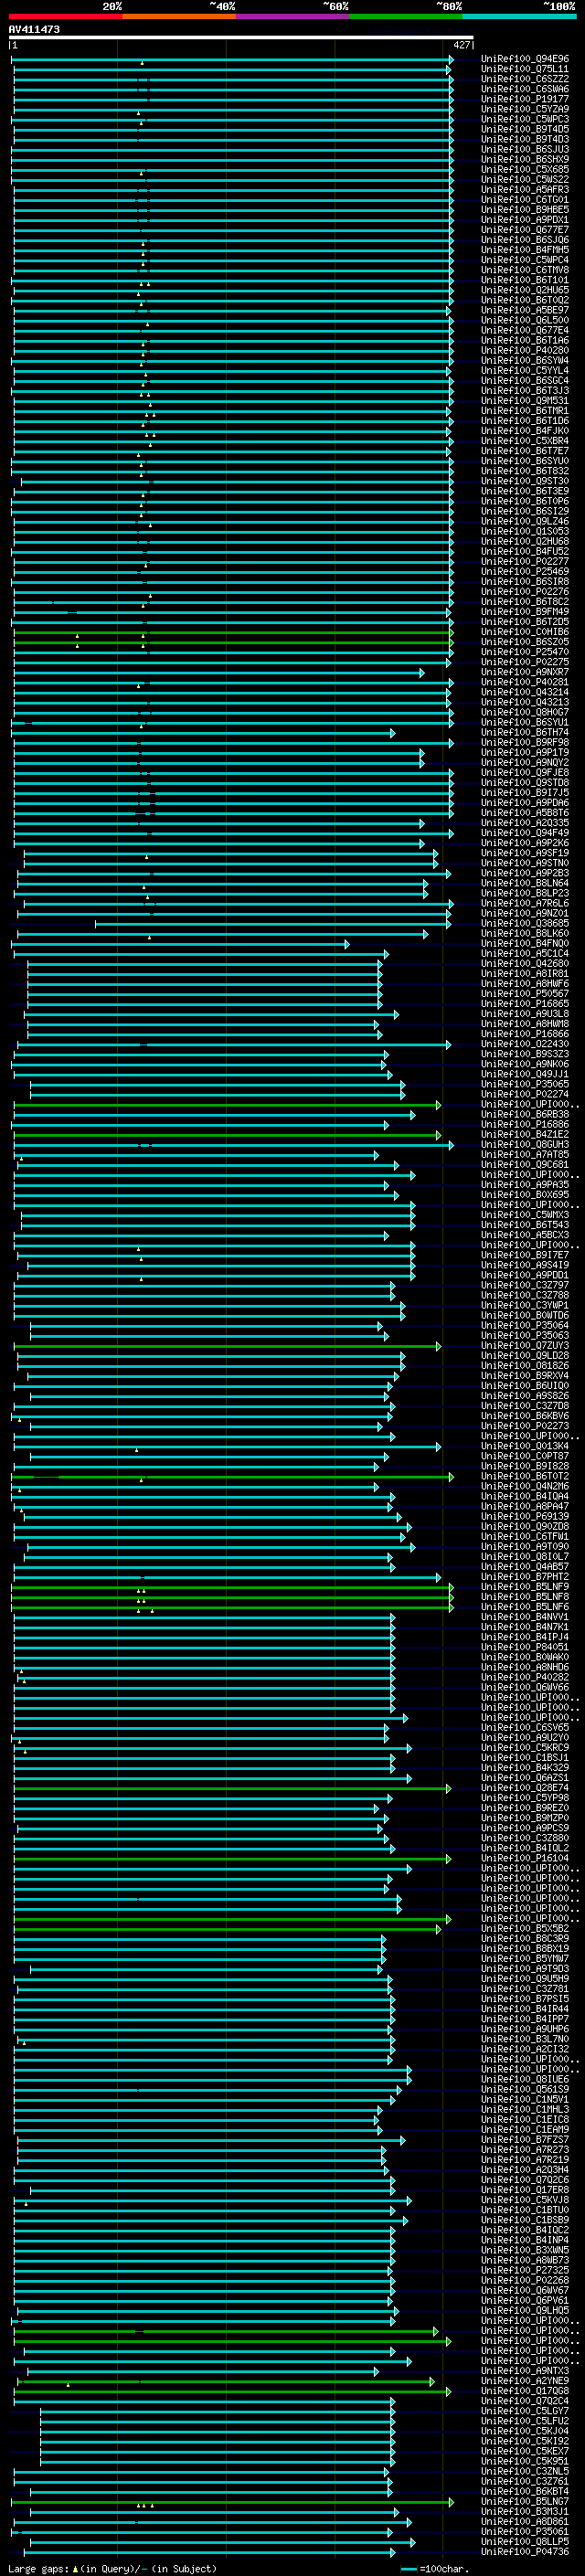Select the UniRef100_B6T3J3 label
585x2576 pixels.
525,390
